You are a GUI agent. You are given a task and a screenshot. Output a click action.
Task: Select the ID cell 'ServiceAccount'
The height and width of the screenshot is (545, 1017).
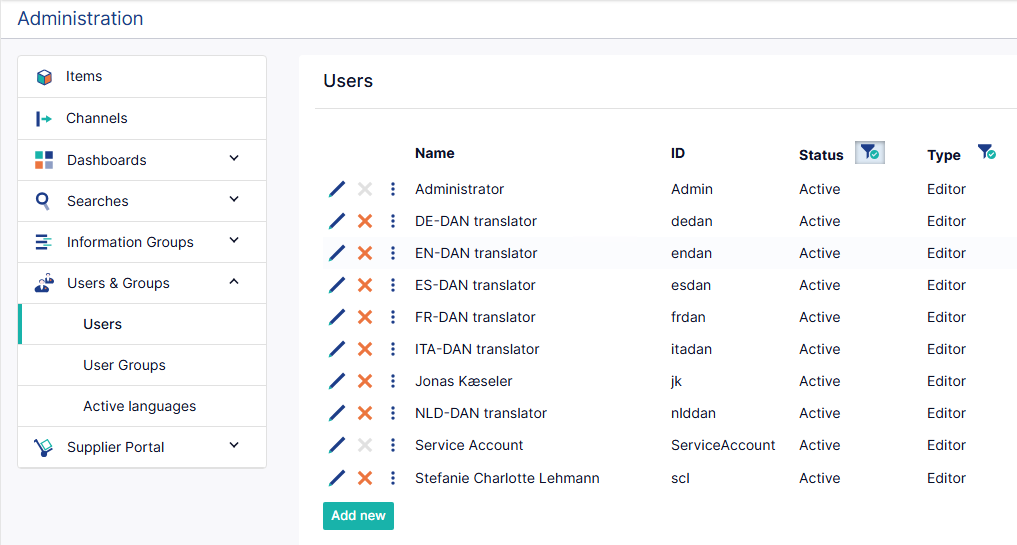click(x=723, y=445)
